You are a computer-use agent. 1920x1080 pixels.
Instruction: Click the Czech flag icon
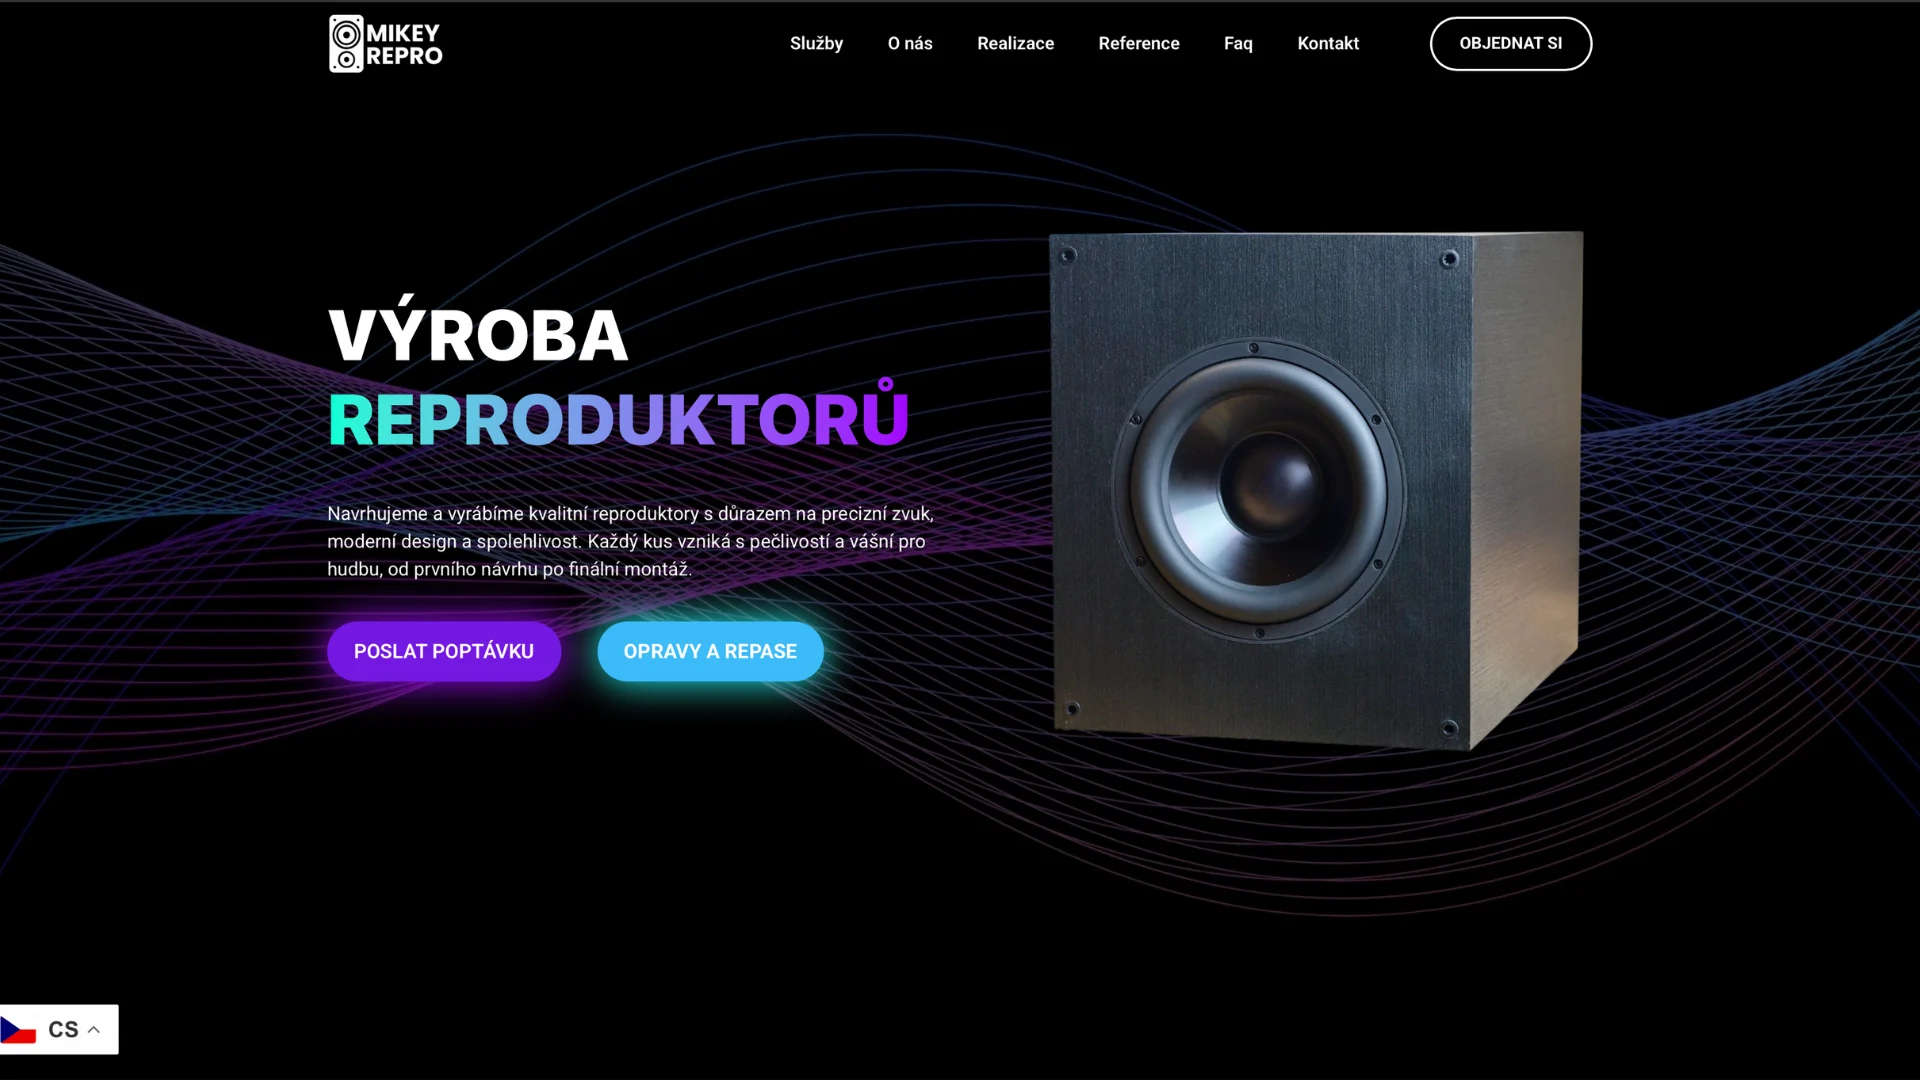tap(18, 1029)
